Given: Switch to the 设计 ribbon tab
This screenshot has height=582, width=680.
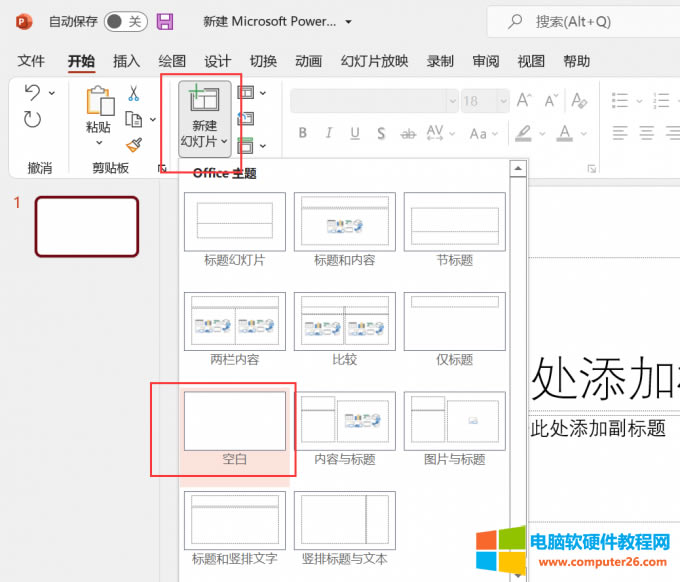Looking at the screenshot, I should click(x=217, y=61).
